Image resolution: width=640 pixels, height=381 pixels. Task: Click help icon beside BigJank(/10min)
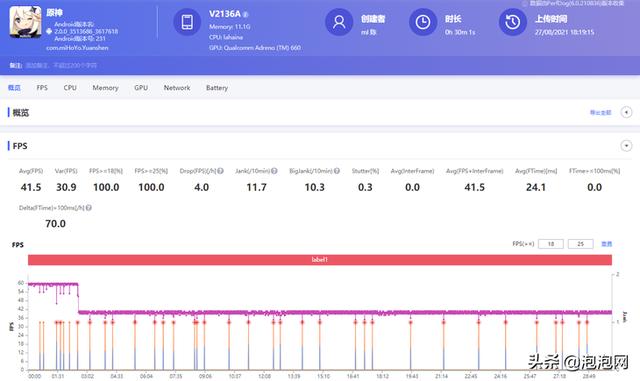(337, 171)
